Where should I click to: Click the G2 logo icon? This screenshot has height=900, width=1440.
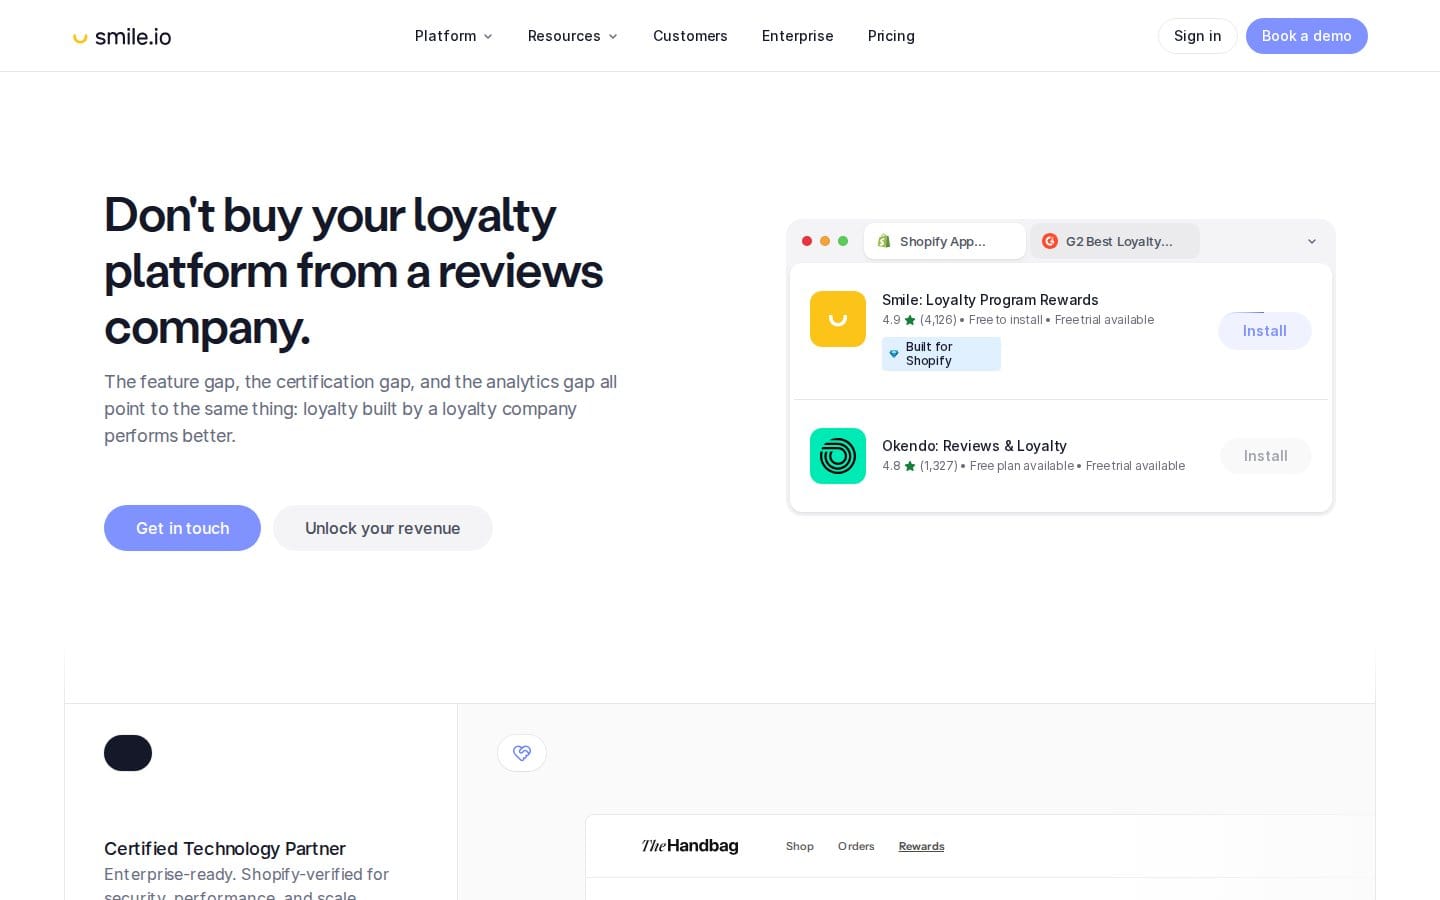[1050, 241]
